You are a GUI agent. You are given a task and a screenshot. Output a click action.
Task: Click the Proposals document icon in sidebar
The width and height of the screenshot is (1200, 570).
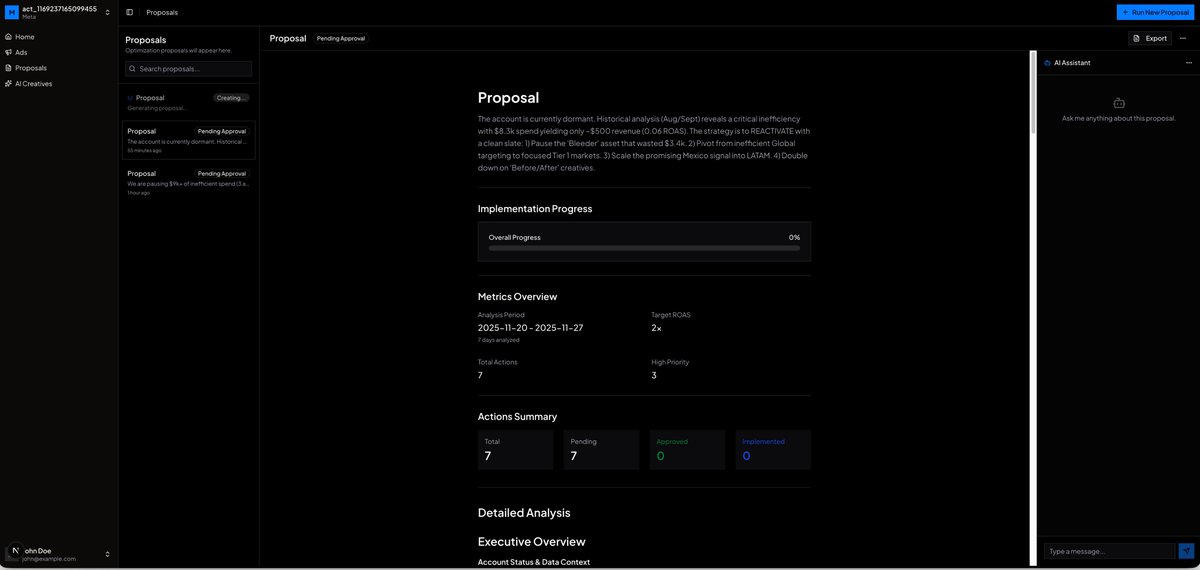9,68
